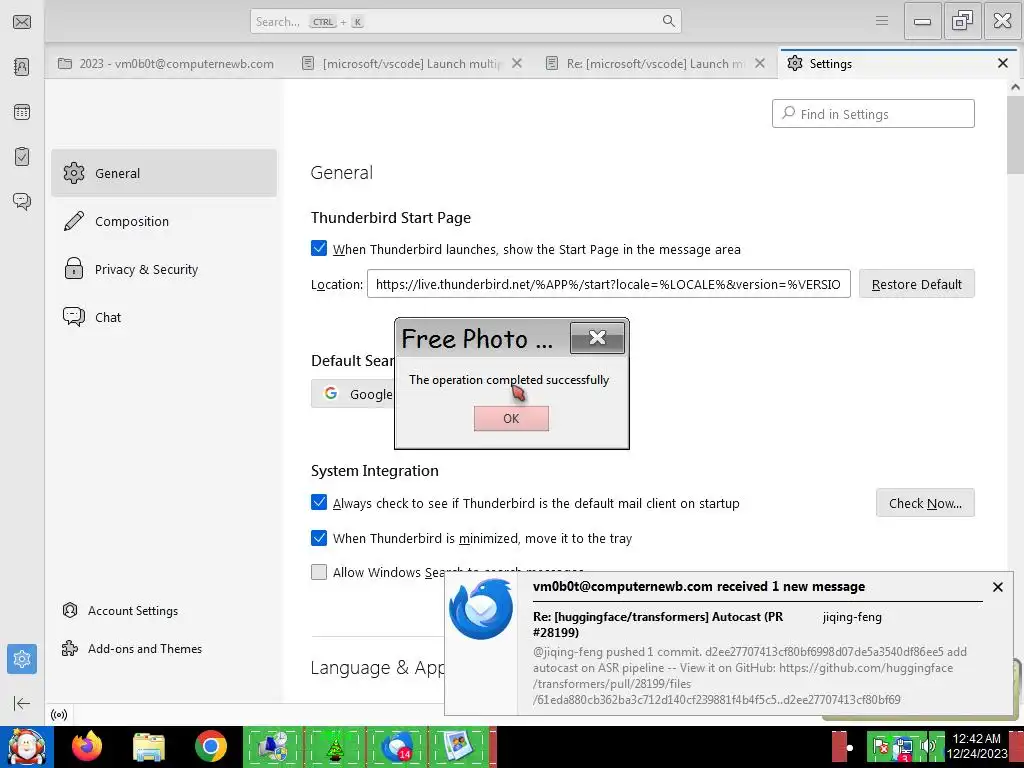Click the volume tray icon
This screenshot has height=768, width=1024.
point(927,745)
